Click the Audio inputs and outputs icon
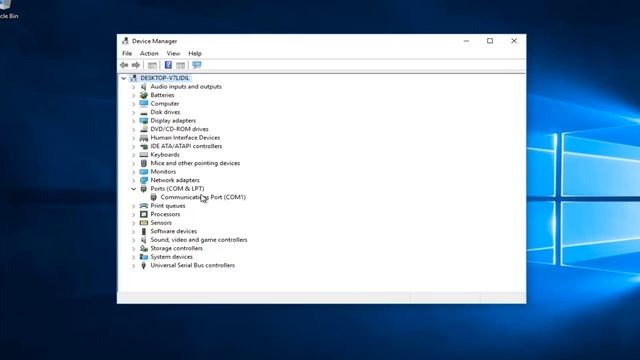Image resolution: width=640 pixels, height=360 pixels. point(144,87)
